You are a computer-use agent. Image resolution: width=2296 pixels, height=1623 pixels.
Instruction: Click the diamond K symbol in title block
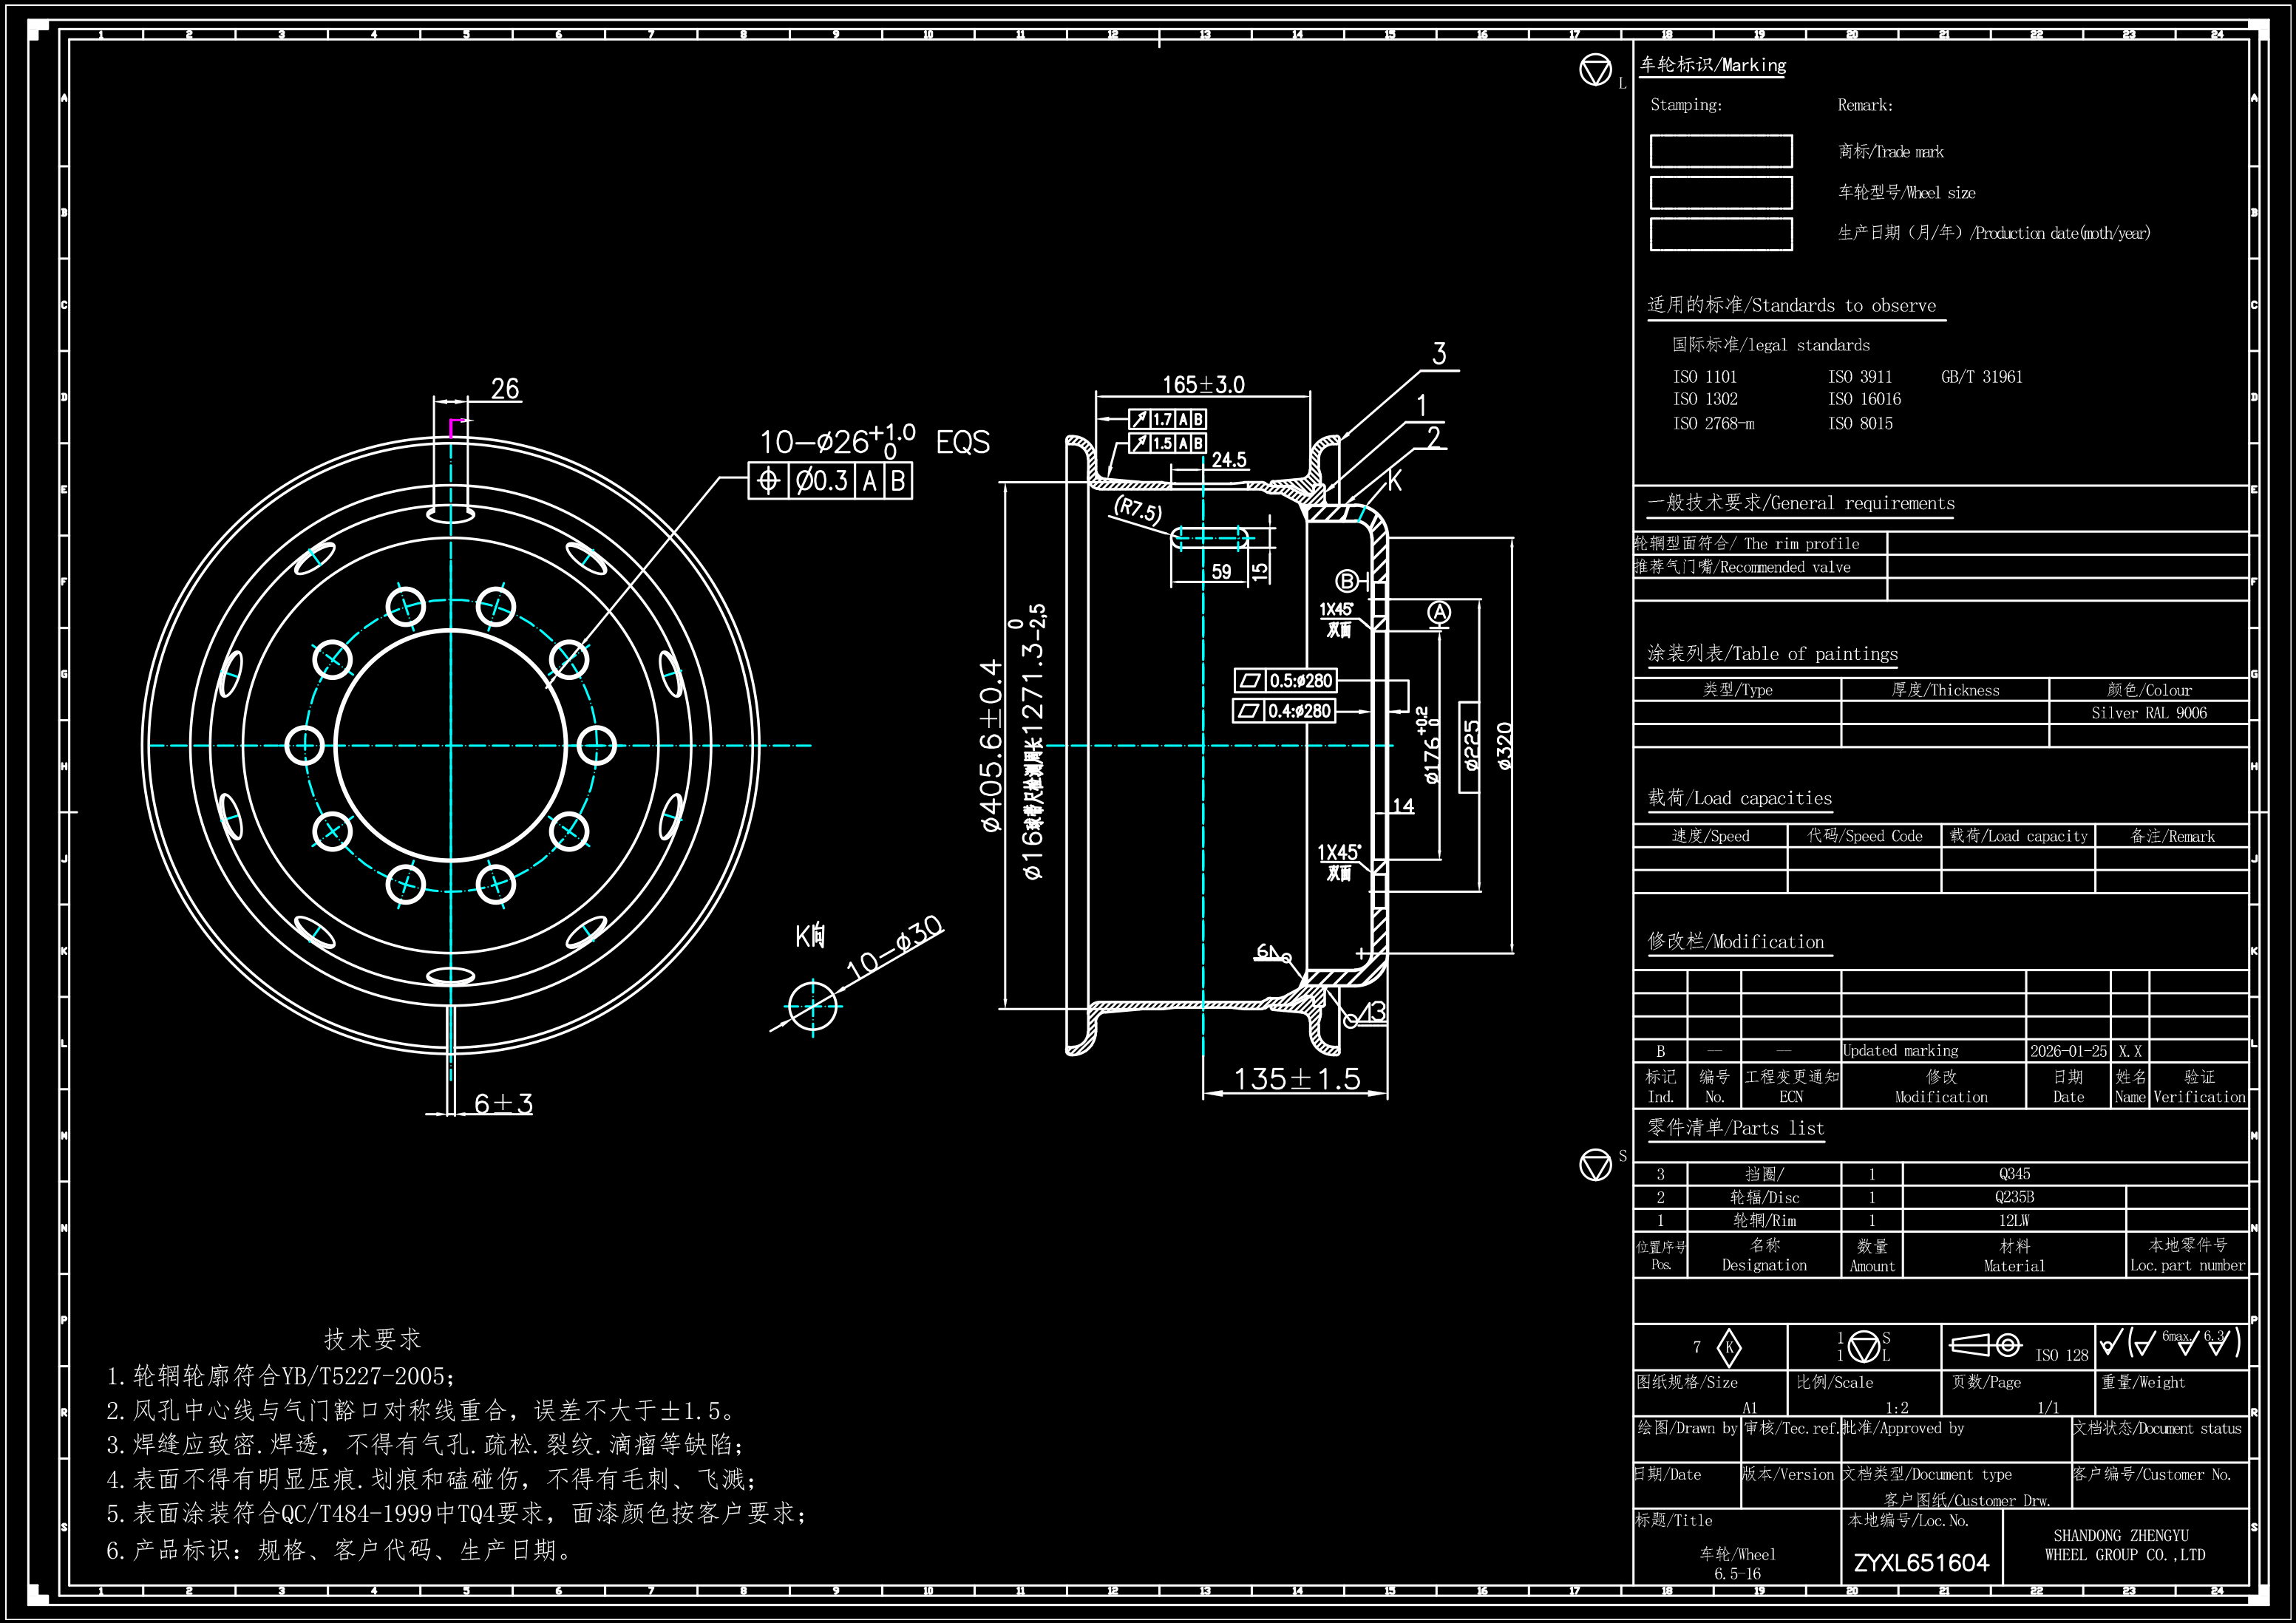1728,1347
